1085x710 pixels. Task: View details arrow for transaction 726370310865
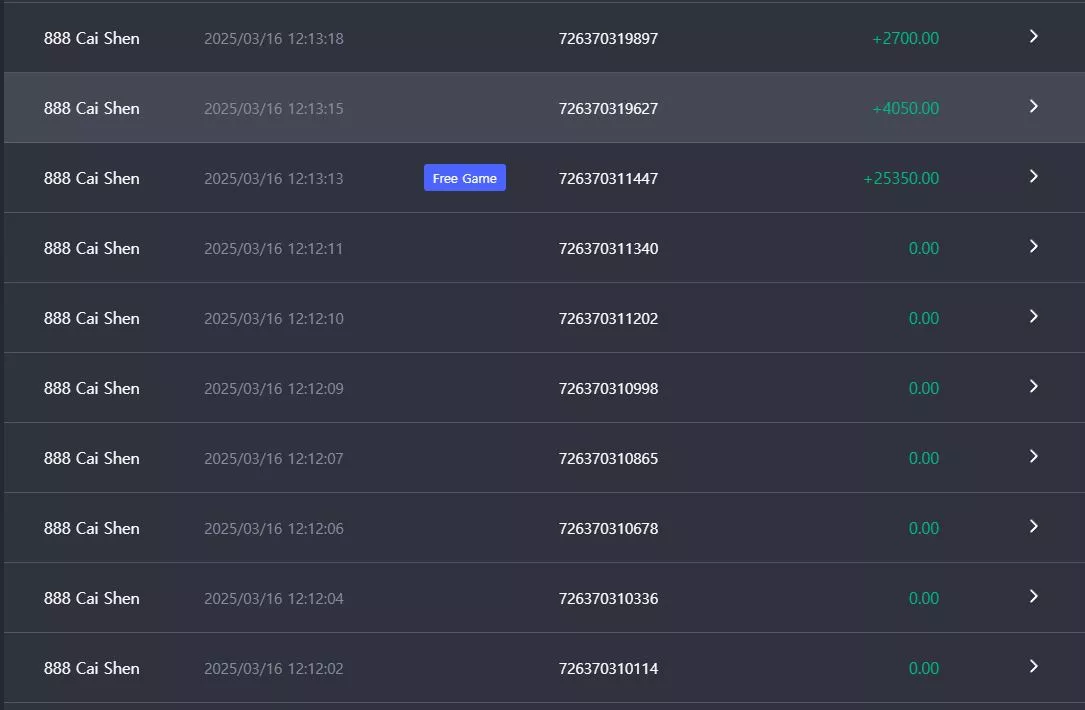pyautogui.click(x=1033, y=456)
